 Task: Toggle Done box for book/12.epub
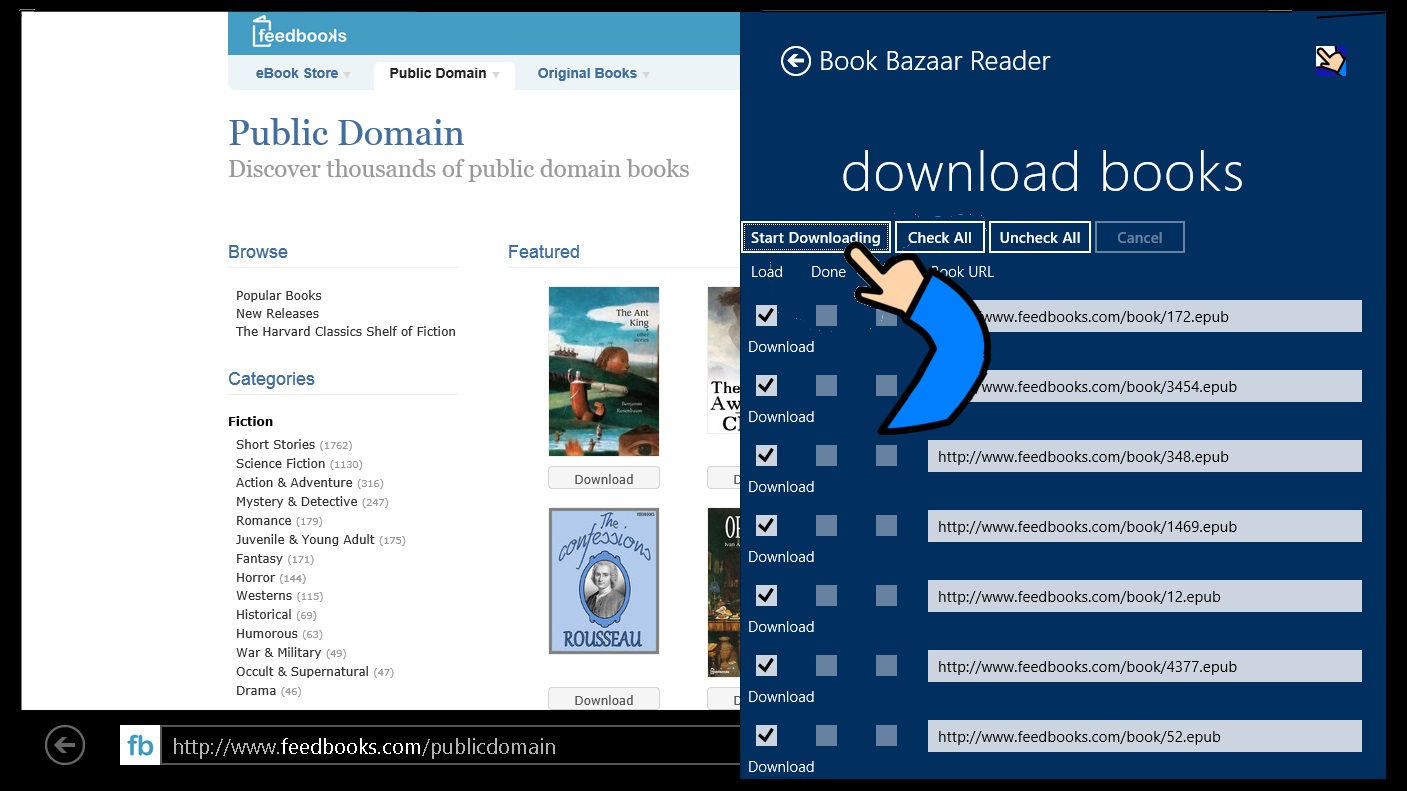point(826,596)
